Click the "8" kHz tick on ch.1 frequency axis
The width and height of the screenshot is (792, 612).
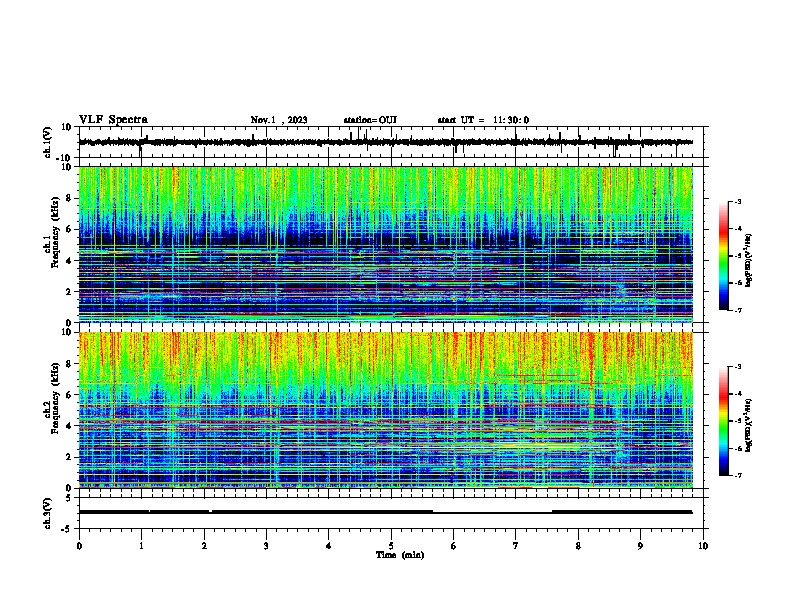click(70, 198)
